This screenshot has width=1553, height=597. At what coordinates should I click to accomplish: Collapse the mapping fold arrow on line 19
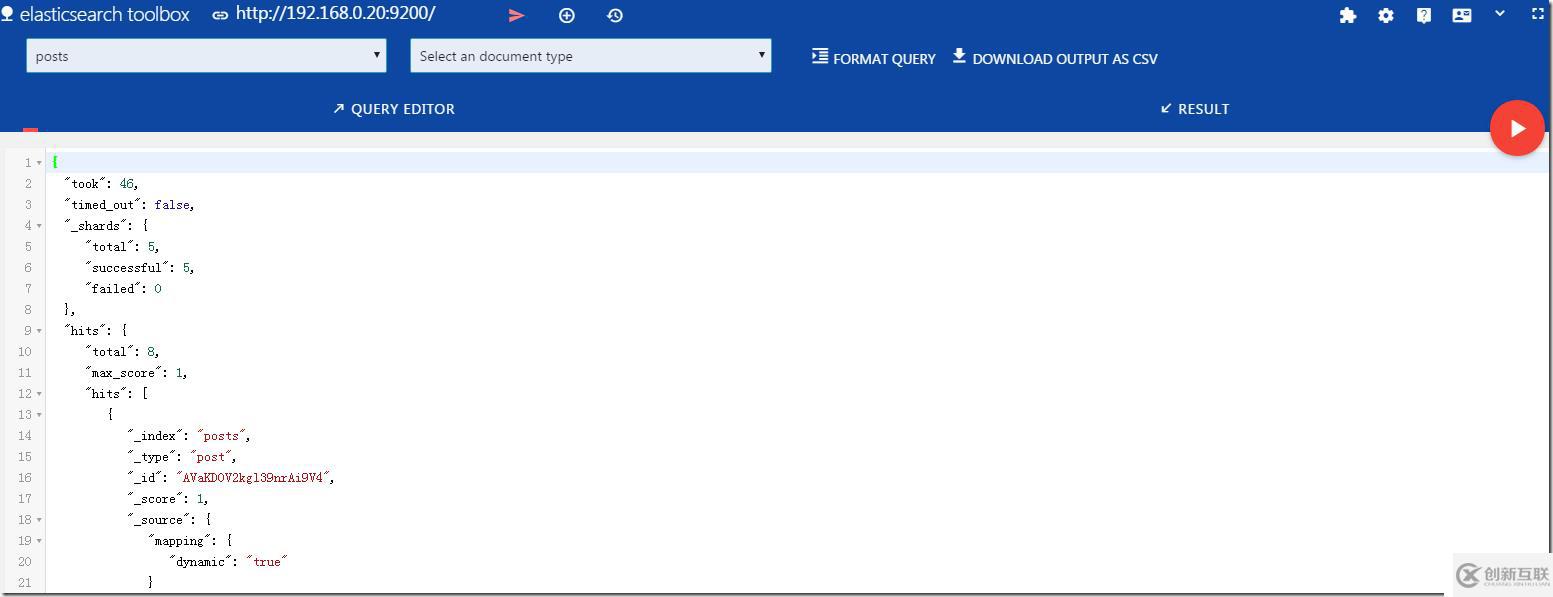click(39, 541)
